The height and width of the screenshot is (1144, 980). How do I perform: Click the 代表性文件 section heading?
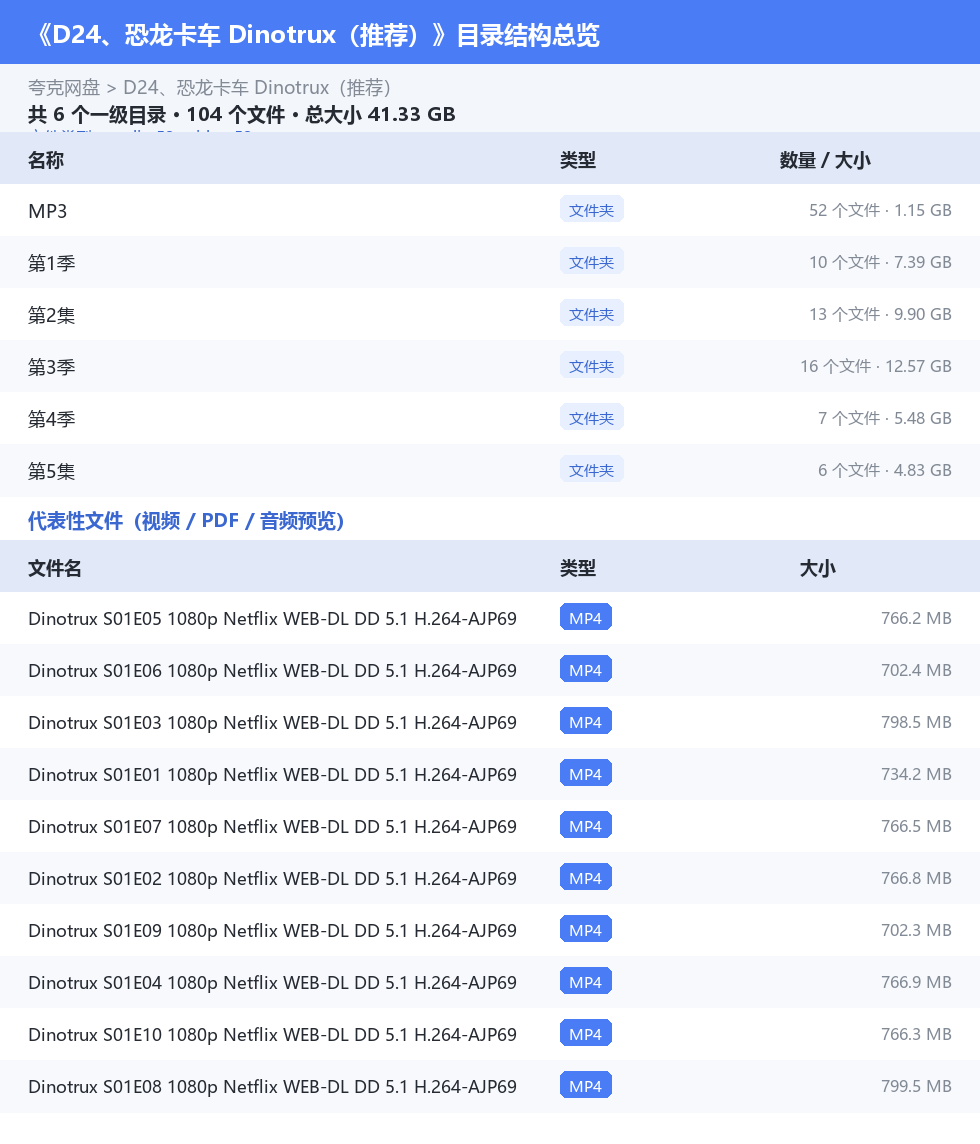pyautogui.click(x=186, y=521)
